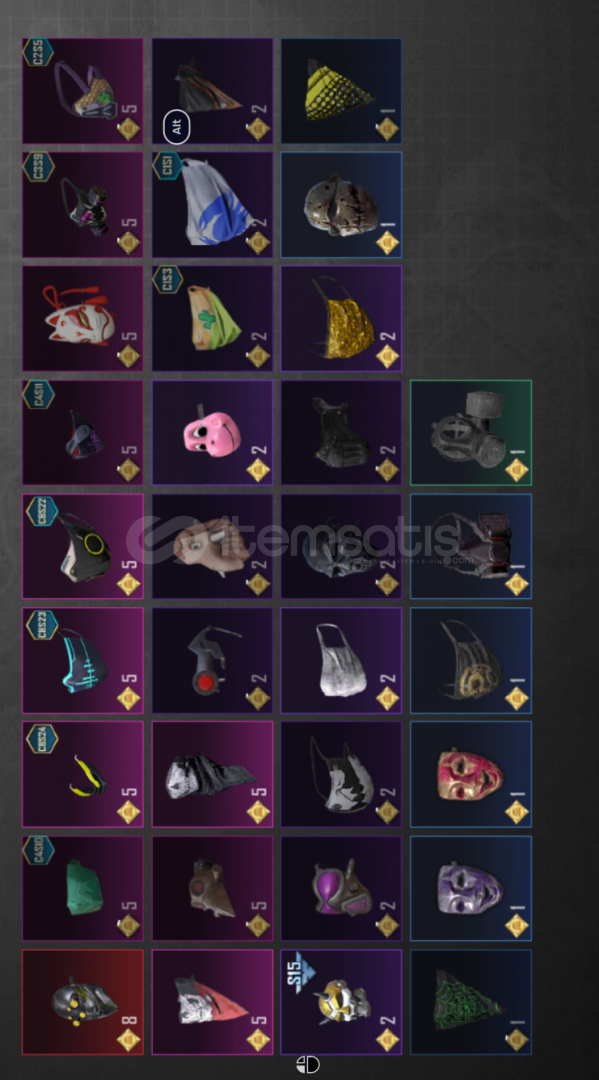Select the C1S3 green cactus mask
The height and width of the screenshot is (1080, 599).
[x=212, y=318]
